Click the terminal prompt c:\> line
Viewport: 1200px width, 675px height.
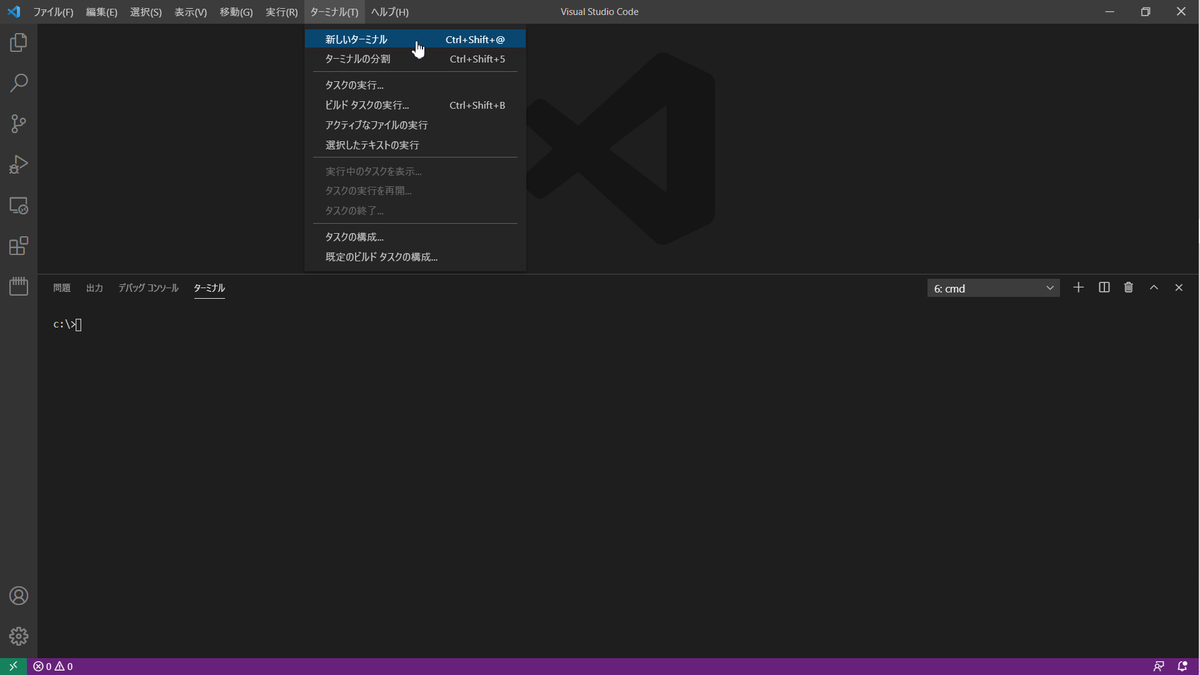pos(67,324)
